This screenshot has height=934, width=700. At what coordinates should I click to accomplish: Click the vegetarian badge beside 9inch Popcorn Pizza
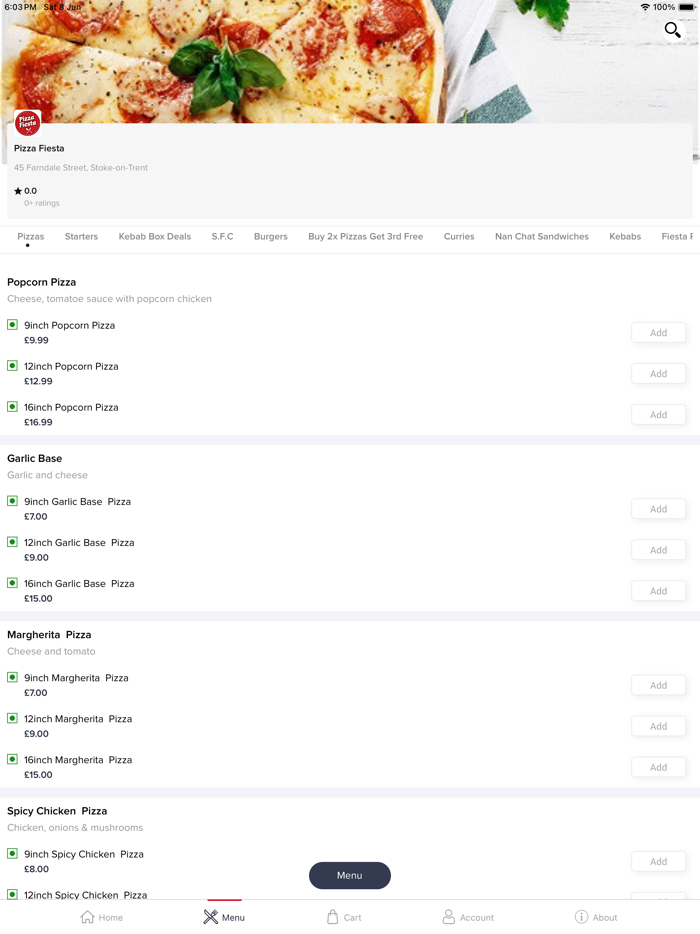pyautogui.click(x=11, y=325)
